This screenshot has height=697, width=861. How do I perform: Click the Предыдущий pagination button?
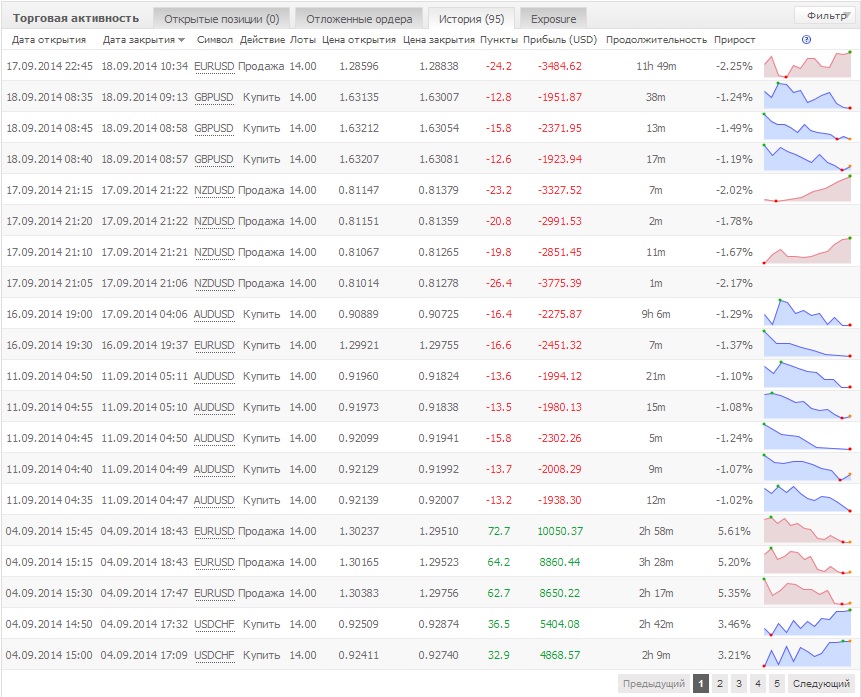653,684
